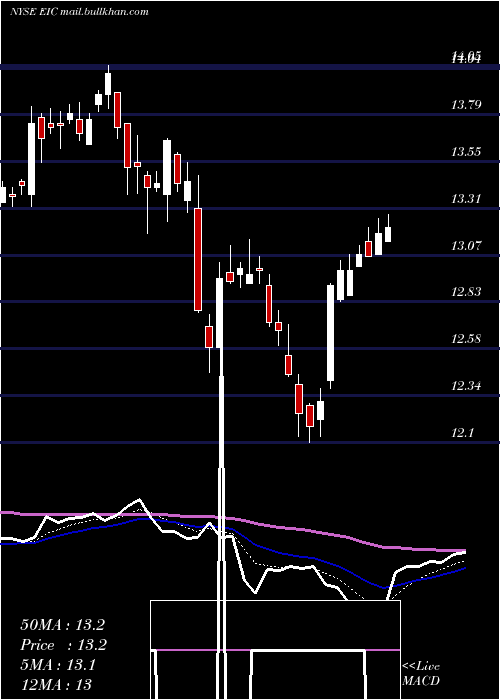
Task: Click the 50MA : 13.2 readout
Action: pos(62,625)
